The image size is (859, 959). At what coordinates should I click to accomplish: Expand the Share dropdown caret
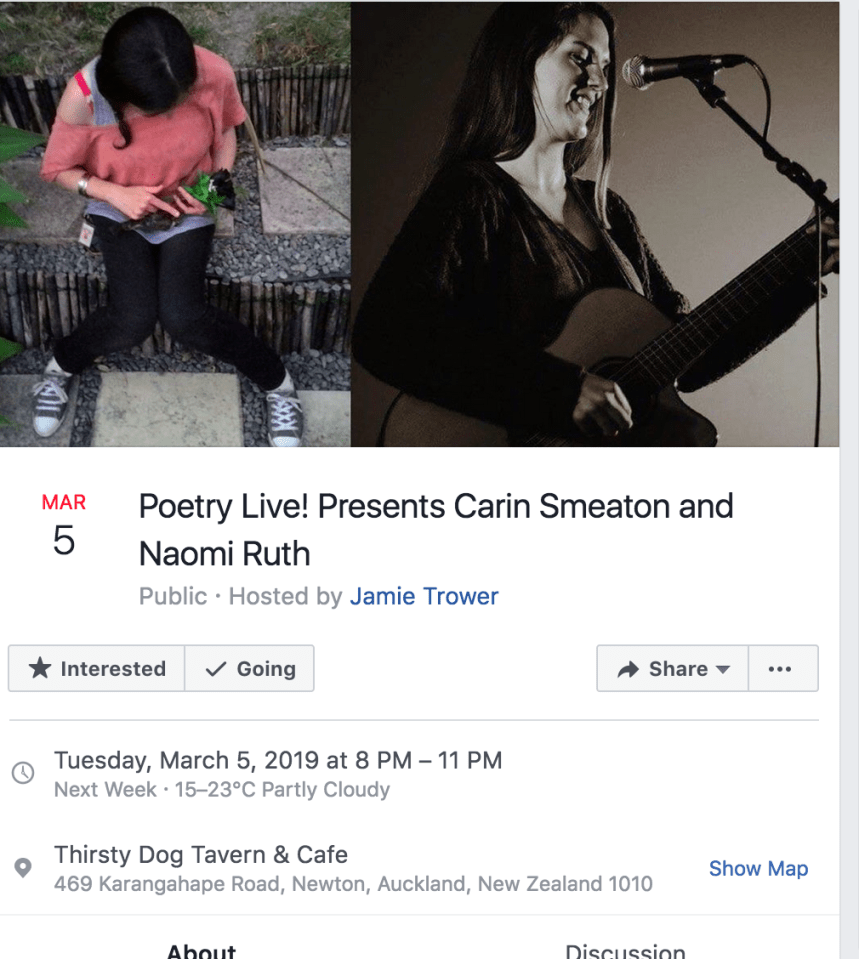[x=723, y=670]
